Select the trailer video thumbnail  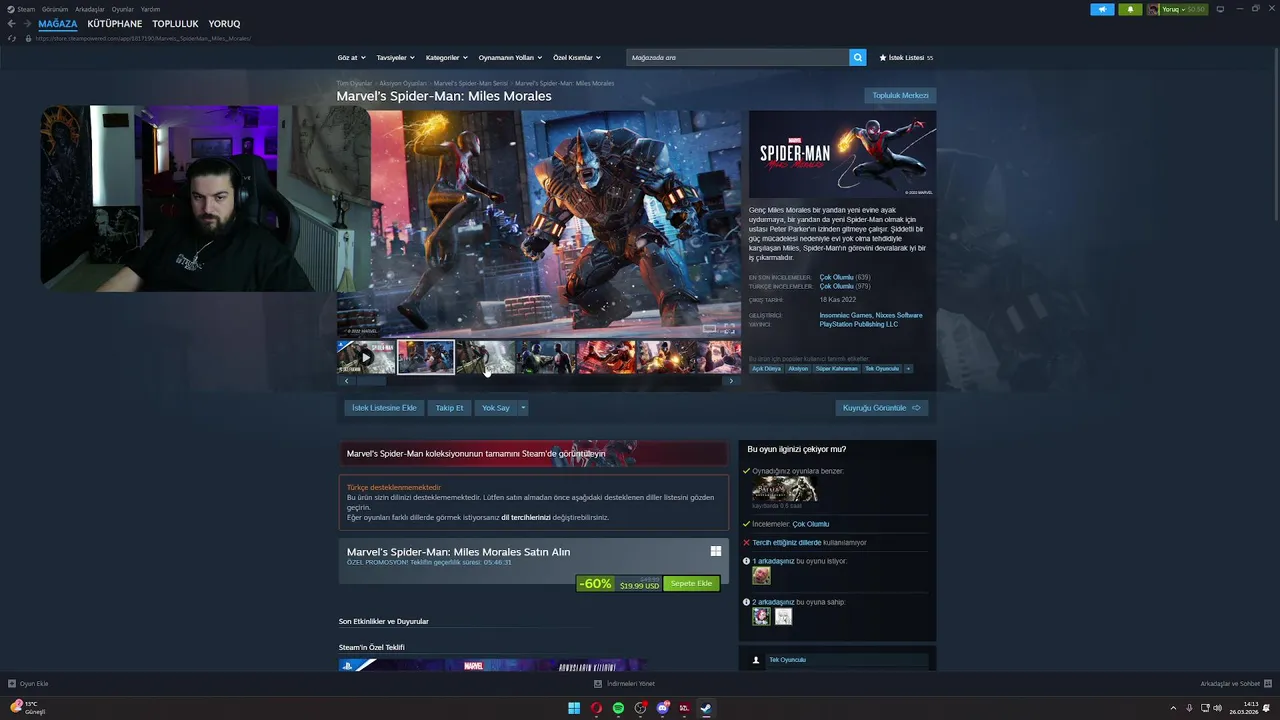click(366, 357)
